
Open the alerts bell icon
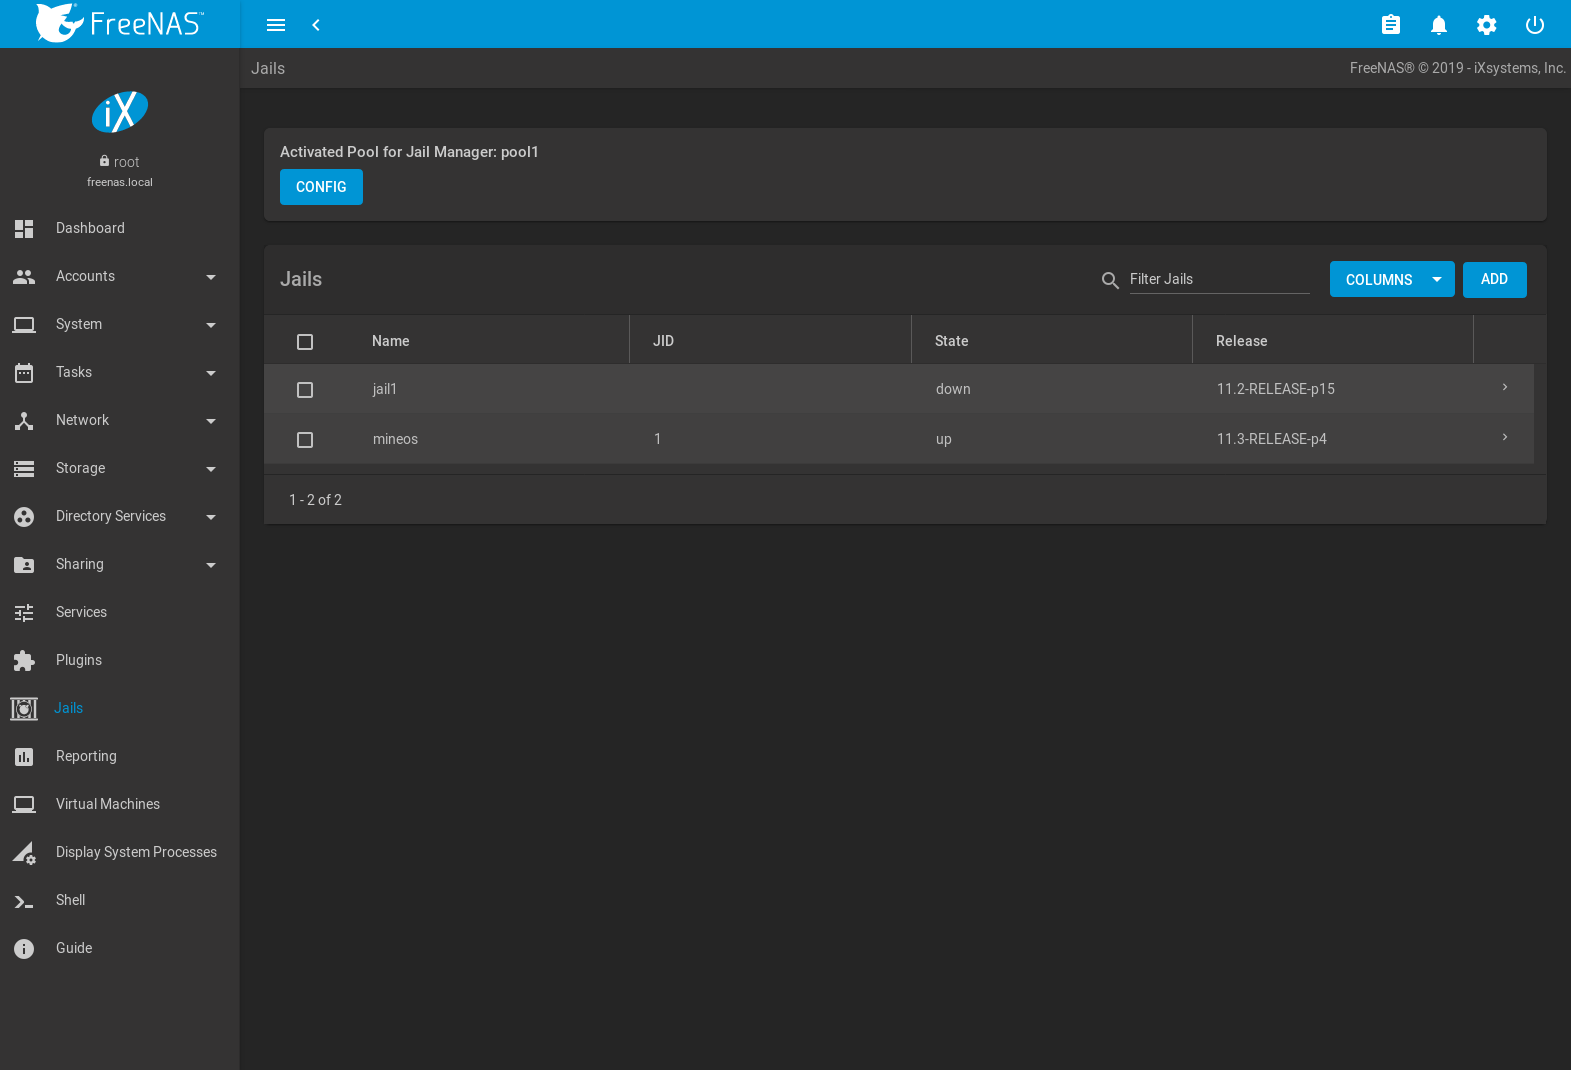click(x=1438, y=25)
